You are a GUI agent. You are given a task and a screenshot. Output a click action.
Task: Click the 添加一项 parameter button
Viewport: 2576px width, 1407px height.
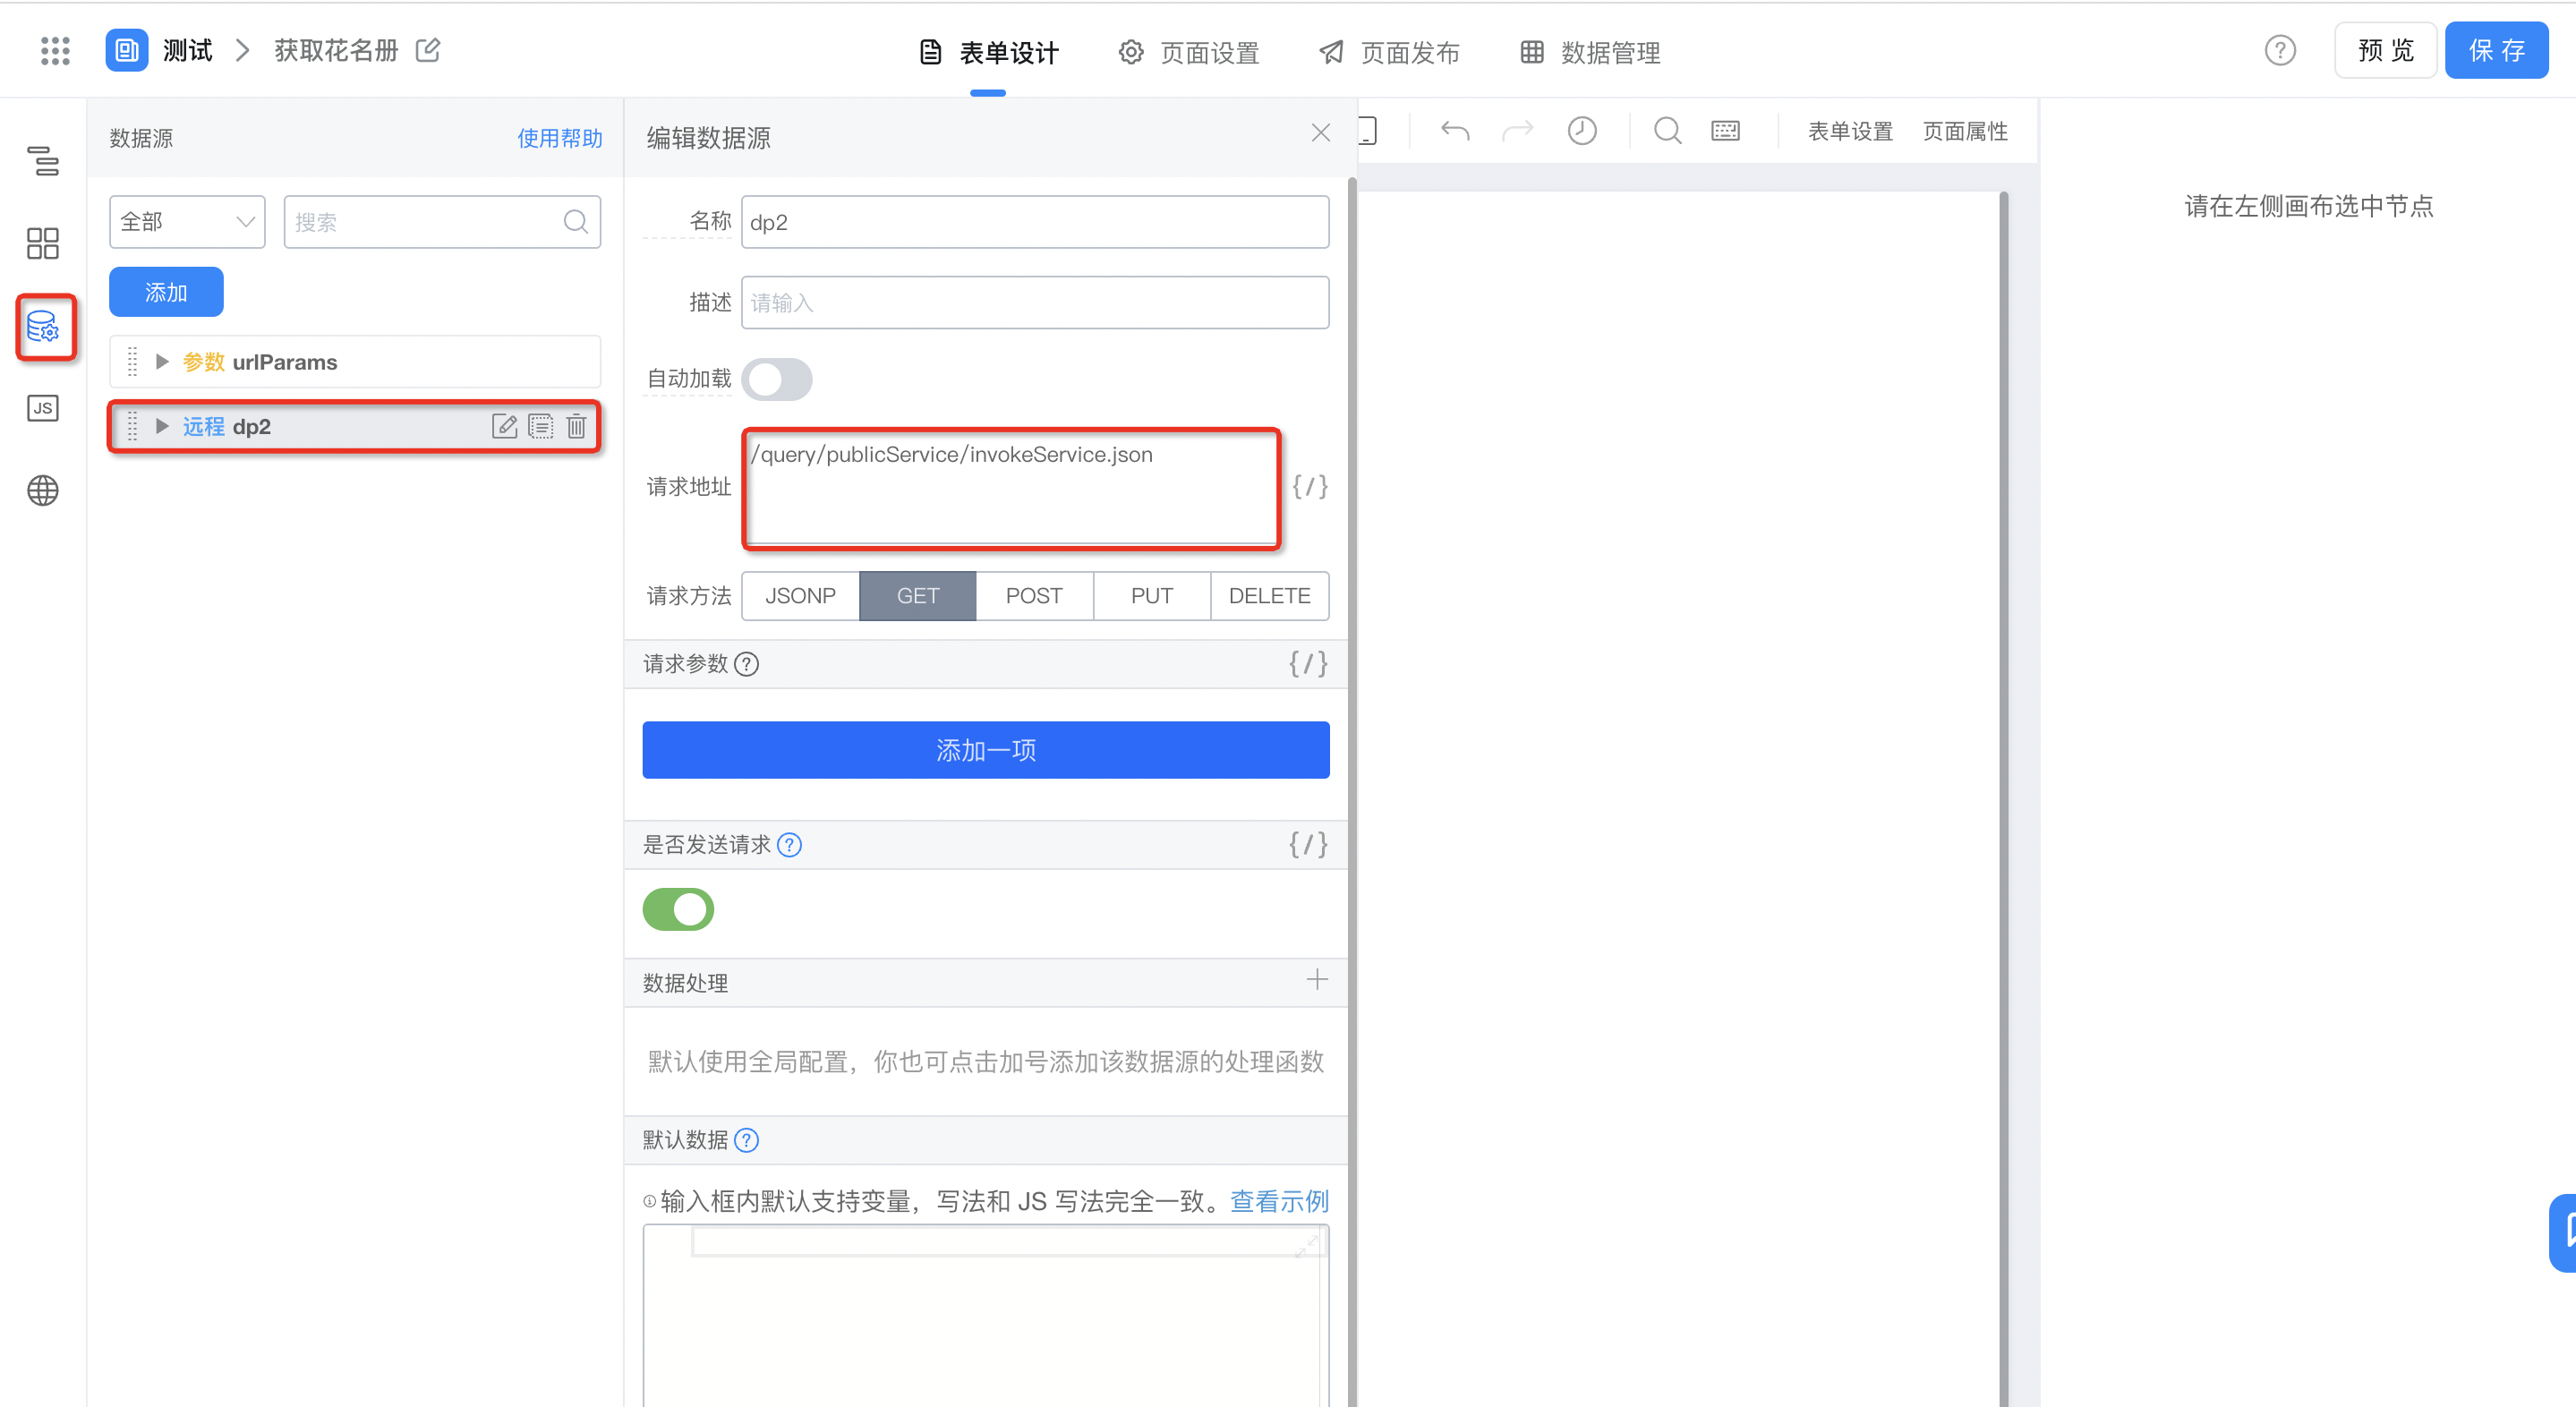coord(986,750)
